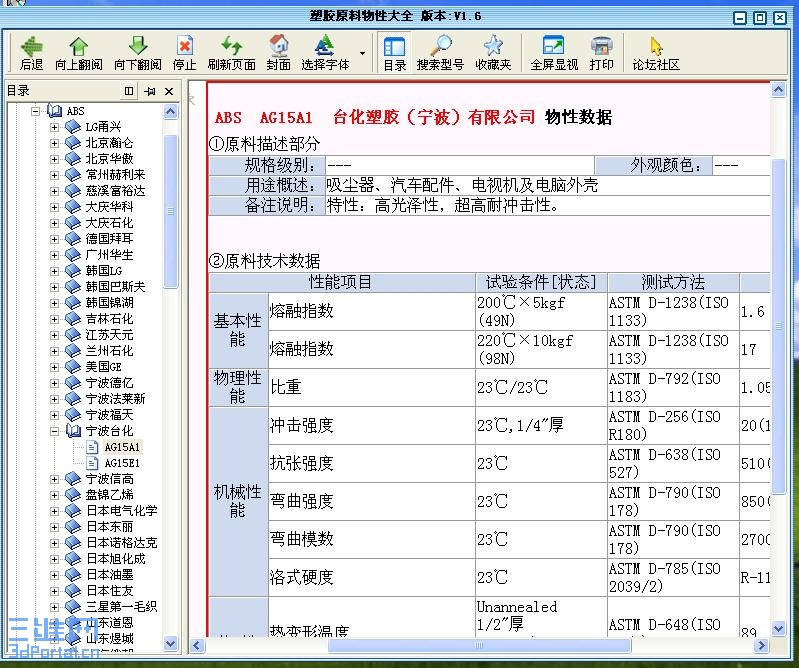Expand the 北京瀚仑 tree node

tap(55, 143)
